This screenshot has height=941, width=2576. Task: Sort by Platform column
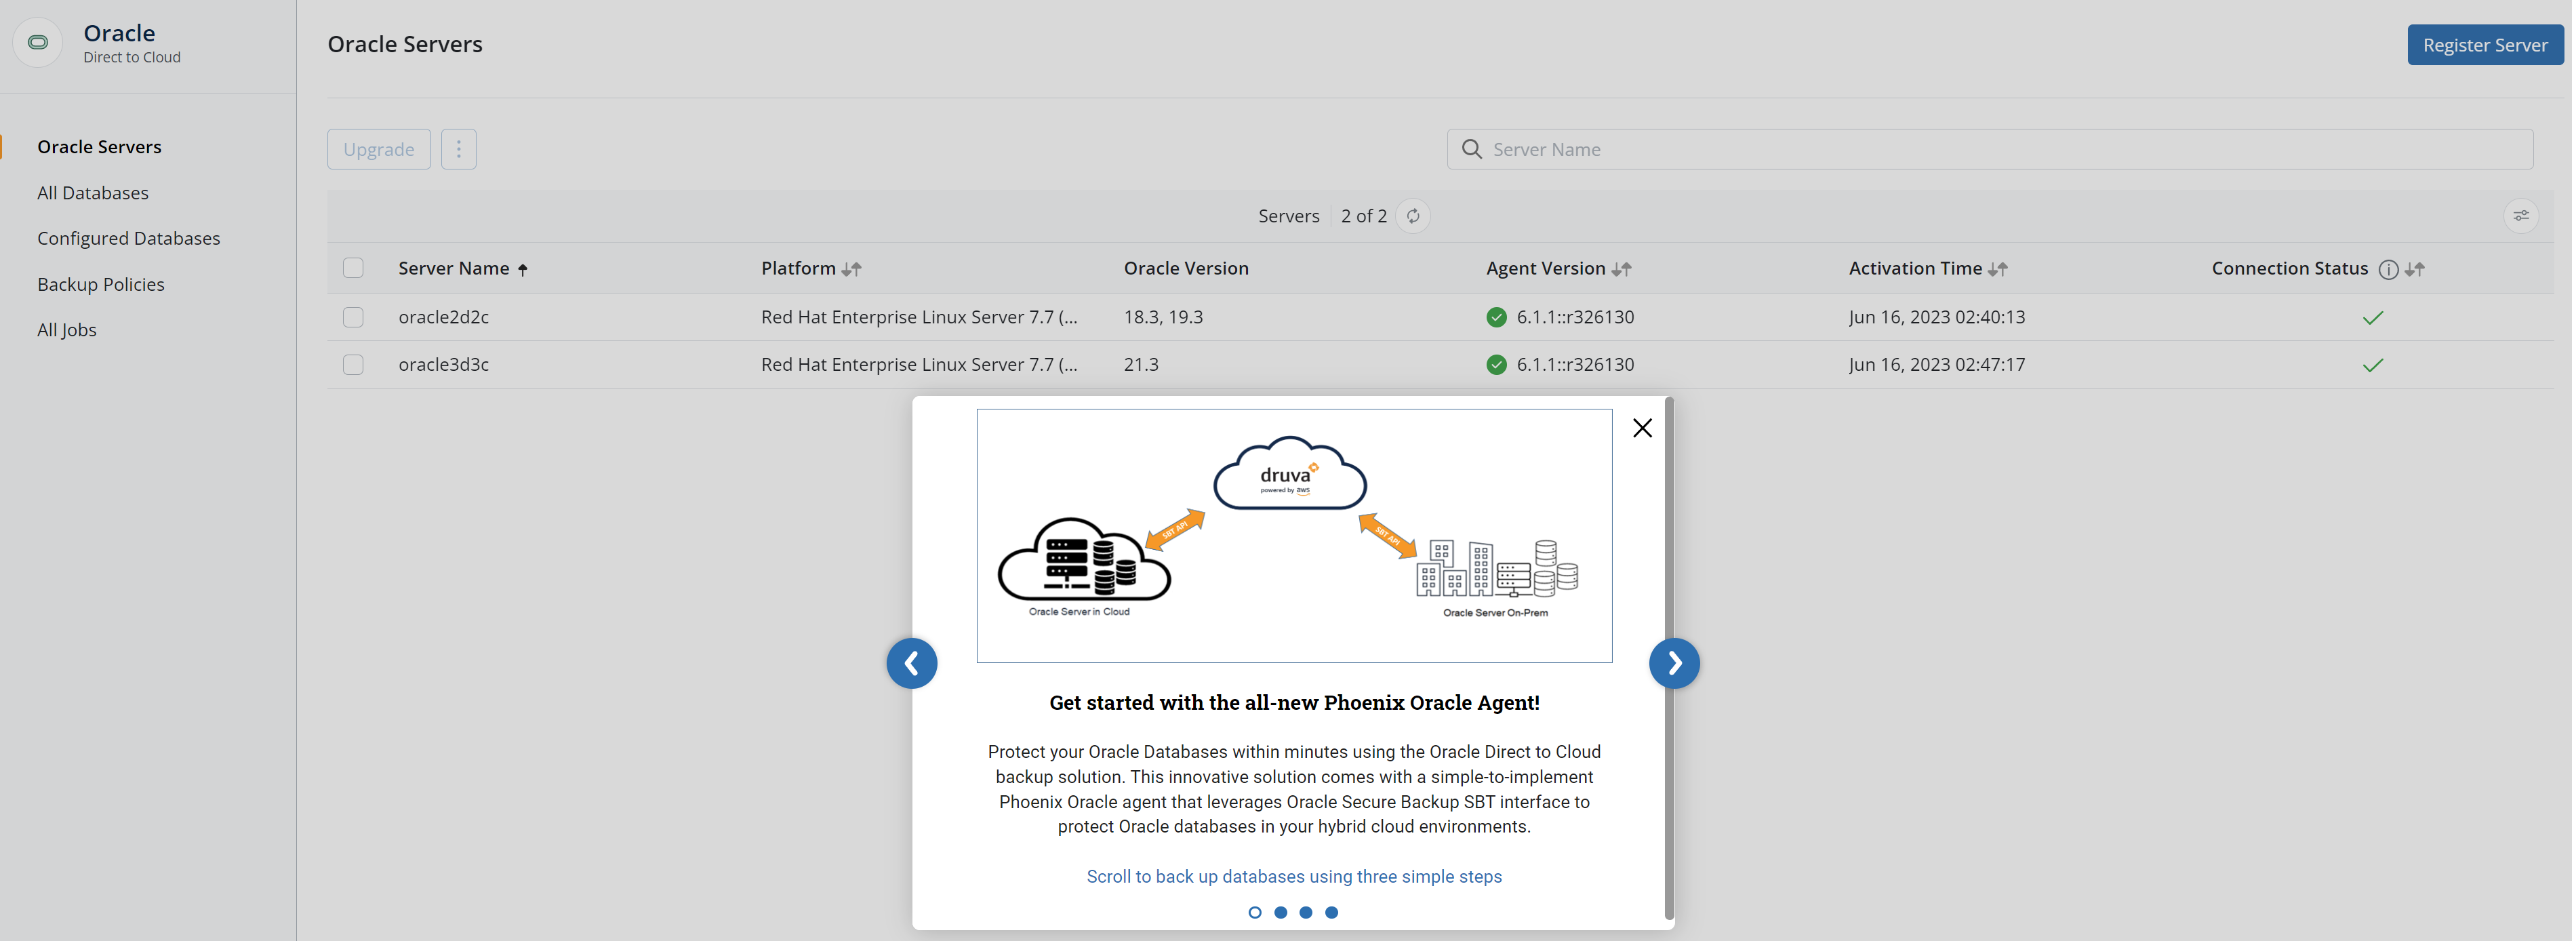click(852, 269)
